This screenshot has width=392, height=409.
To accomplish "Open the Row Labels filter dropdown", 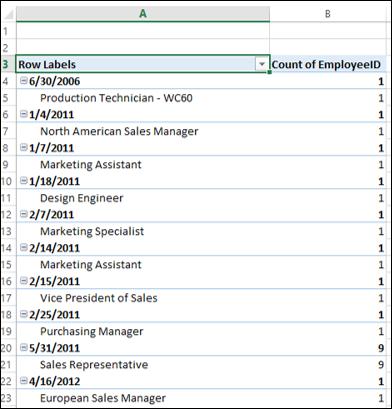I will click(262, 64).
